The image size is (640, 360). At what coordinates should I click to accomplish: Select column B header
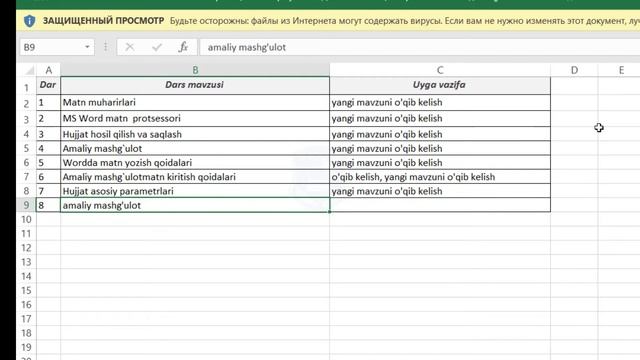point(195,70)
